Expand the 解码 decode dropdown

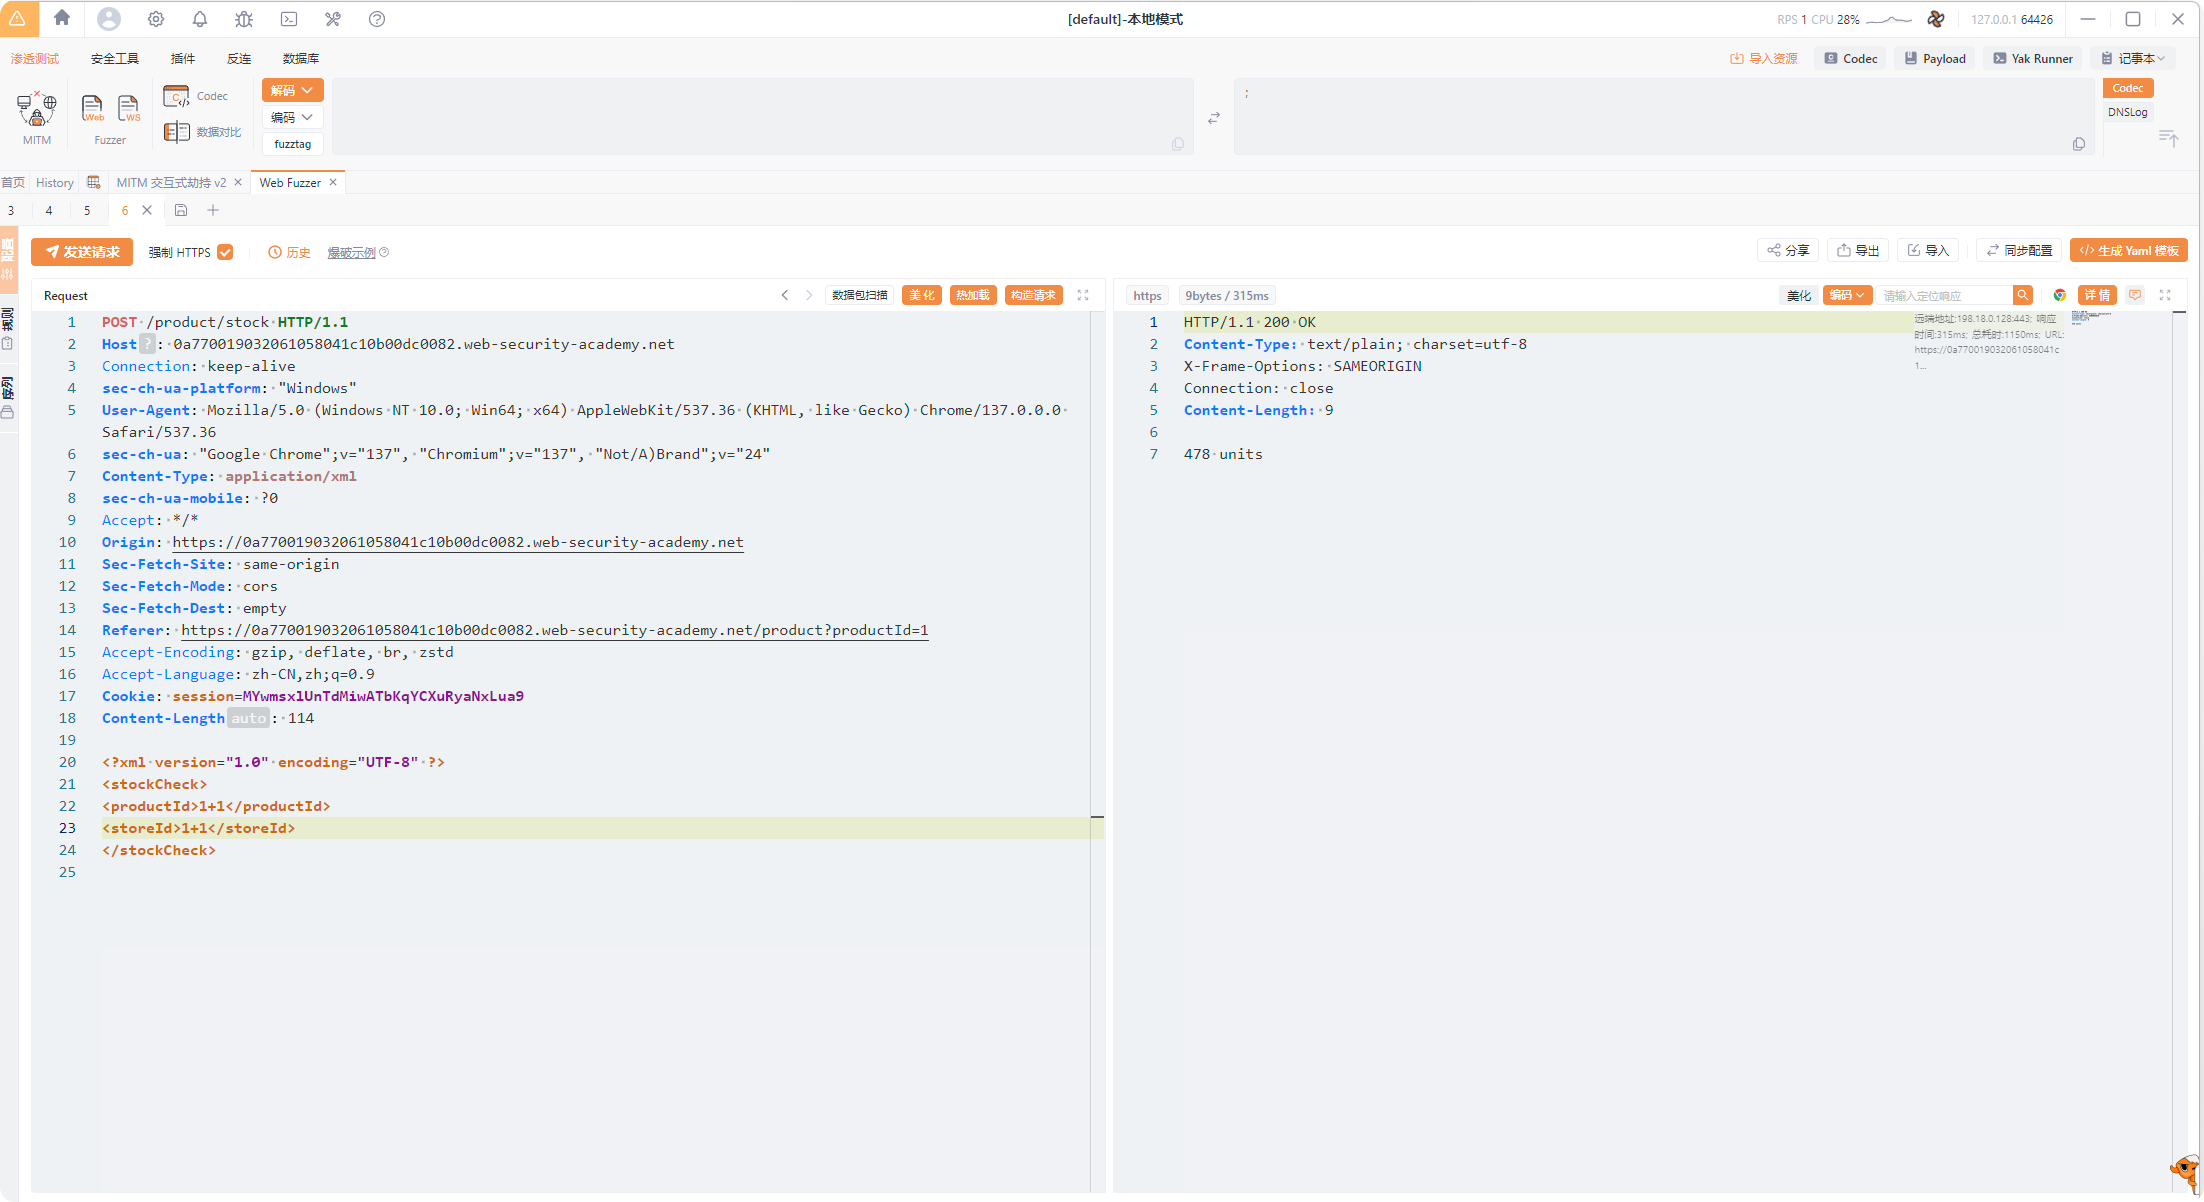[292, 90]
